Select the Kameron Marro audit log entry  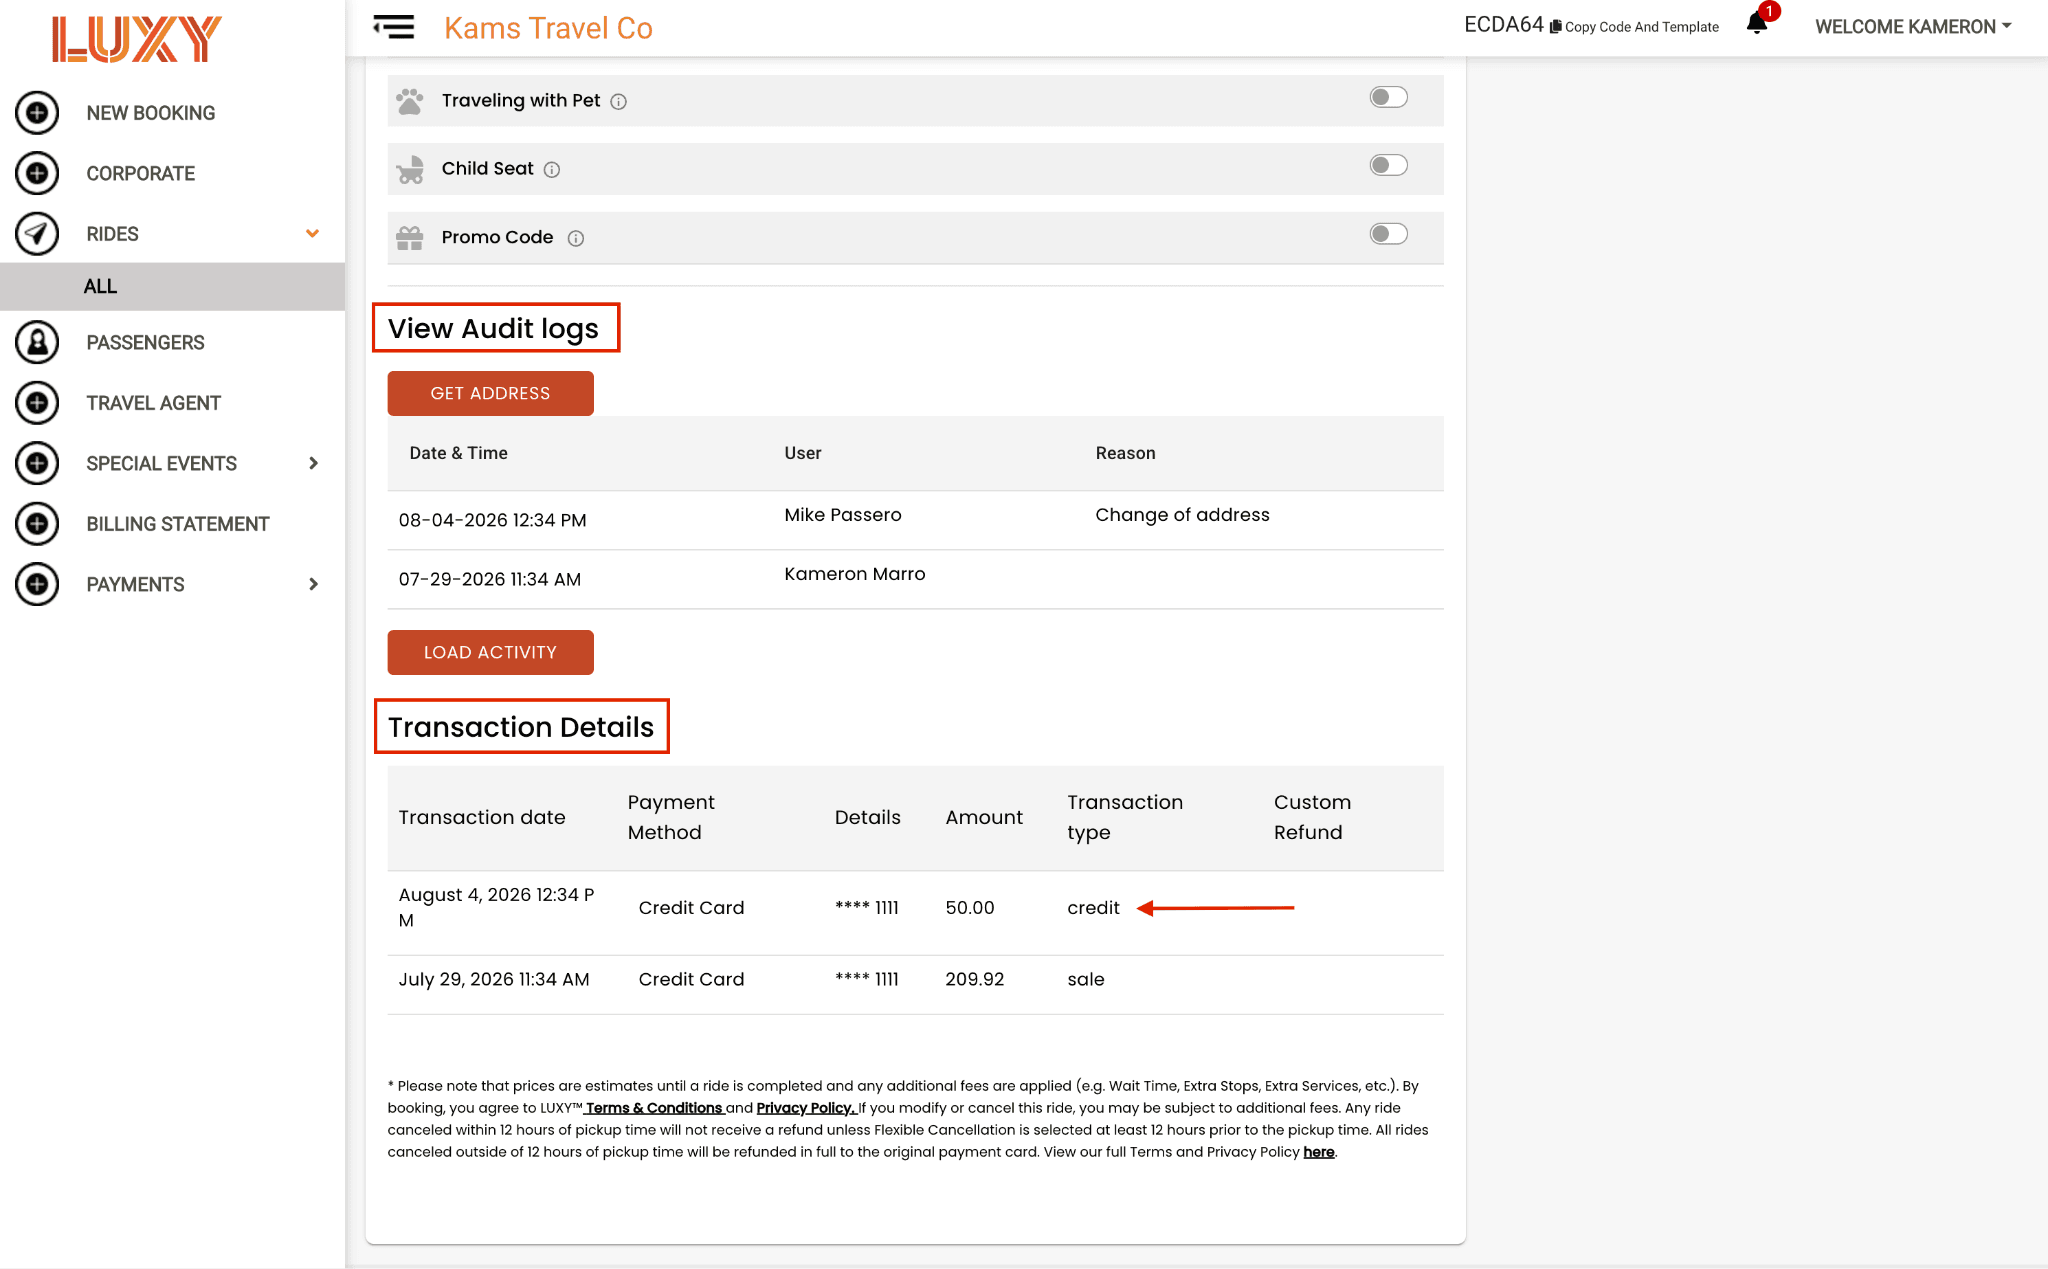(915, 579)
